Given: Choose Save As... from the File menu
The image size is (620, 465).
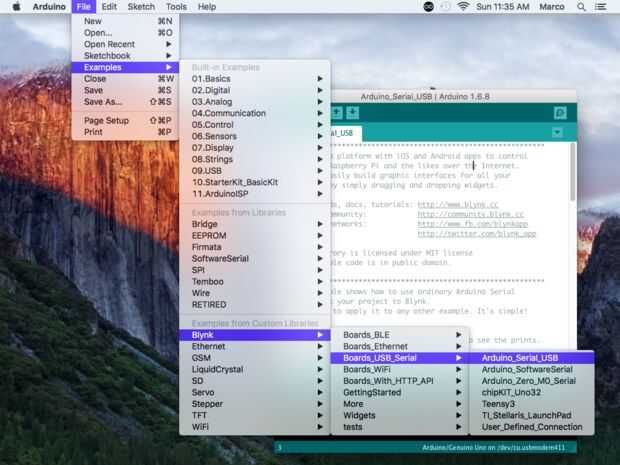Looking at the screenshot, I should coord(125,102).
